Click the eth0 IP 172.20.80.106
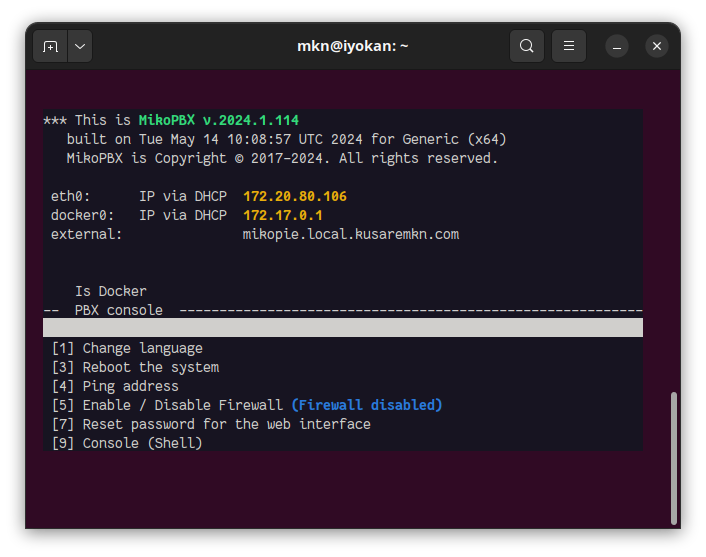706x557 pixels. [x=295, y=196]
